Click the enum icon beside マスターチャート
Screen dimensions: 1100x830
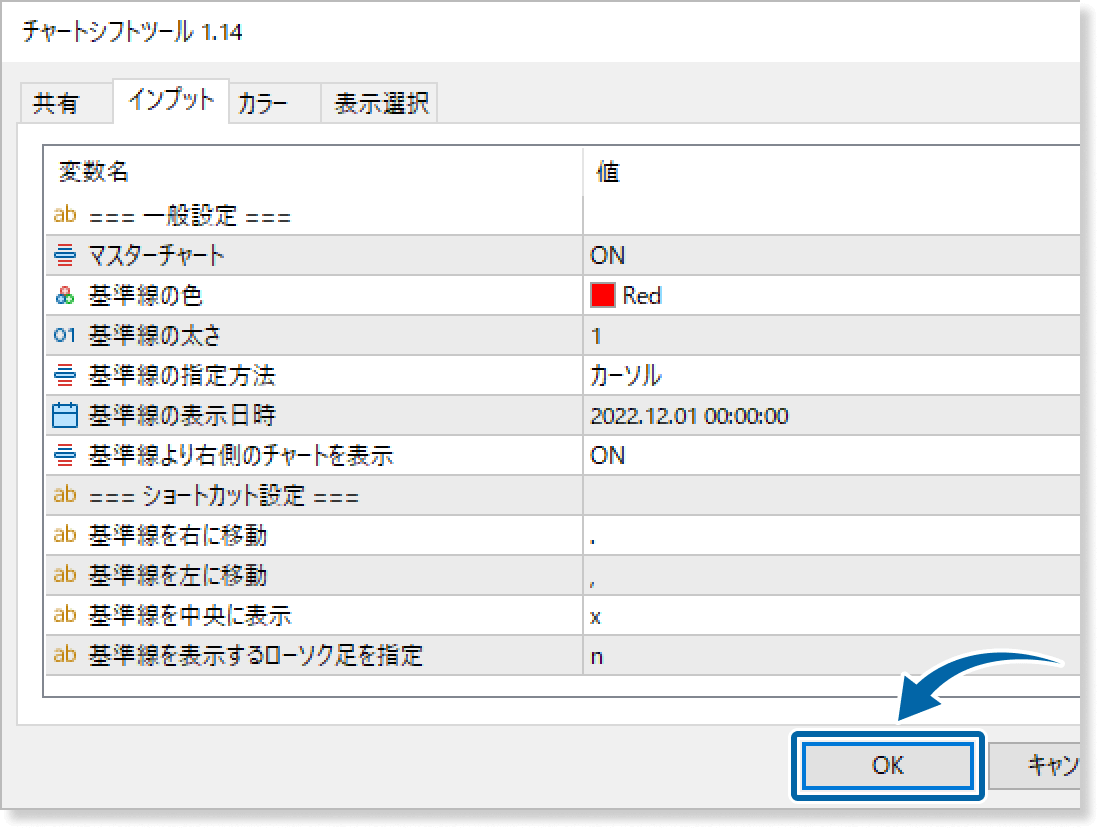[65, 255]
